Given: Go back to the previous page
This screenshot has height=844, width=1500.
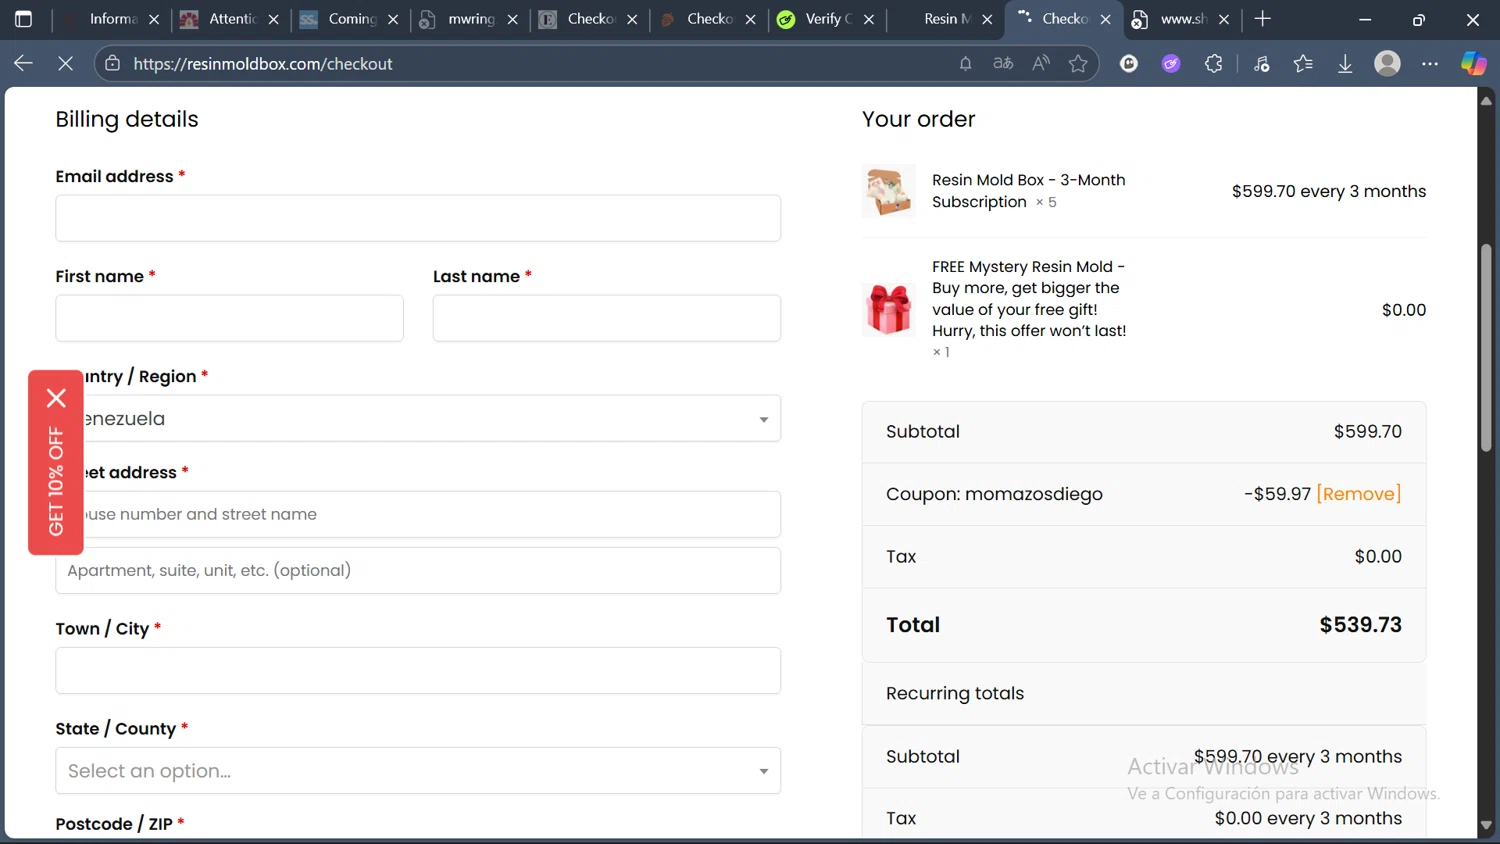Looking at the screenshot, I should tap(23, 63).
